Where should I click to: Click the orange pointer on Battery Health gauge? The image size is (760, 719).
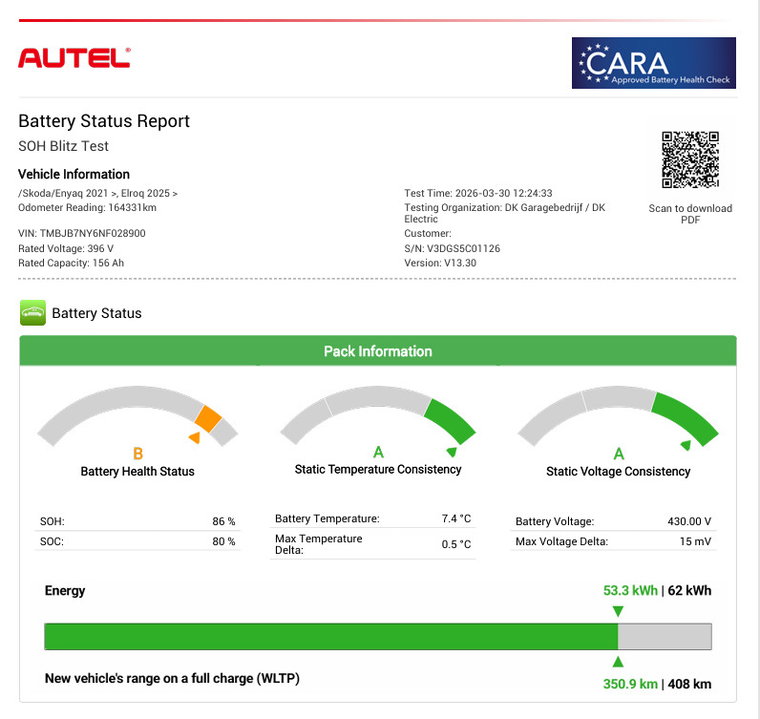(194, 437)
